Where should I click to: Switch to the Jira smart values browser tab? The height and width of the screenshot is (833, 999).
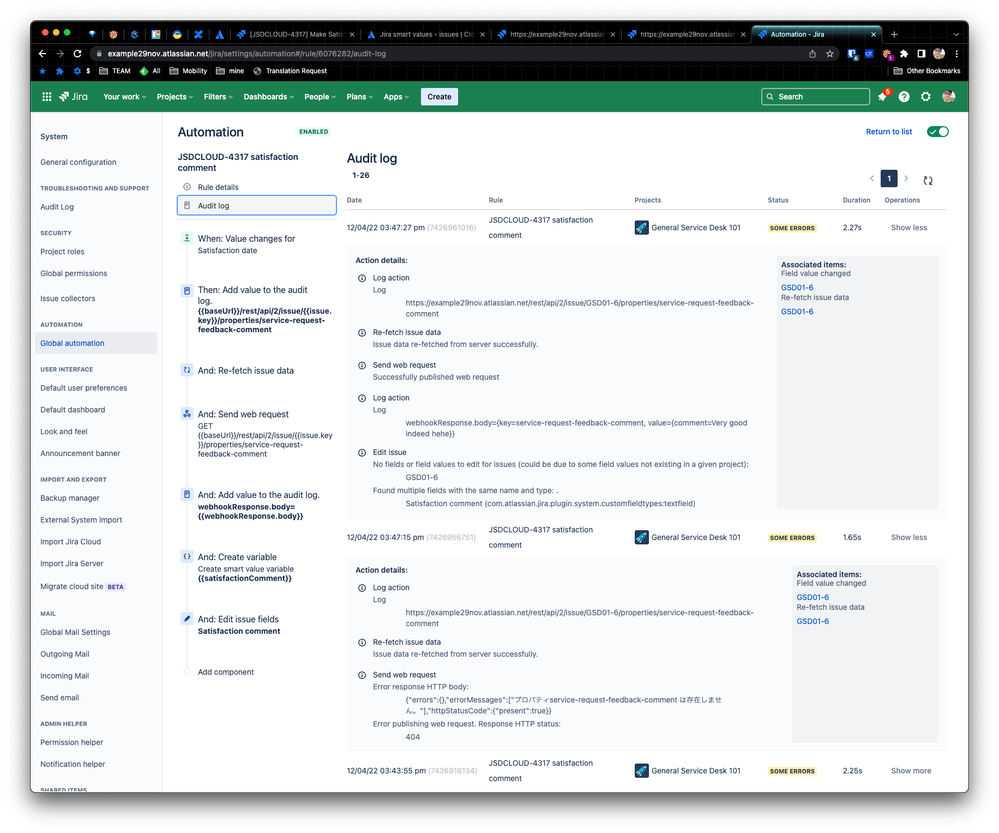click(426, 34)
